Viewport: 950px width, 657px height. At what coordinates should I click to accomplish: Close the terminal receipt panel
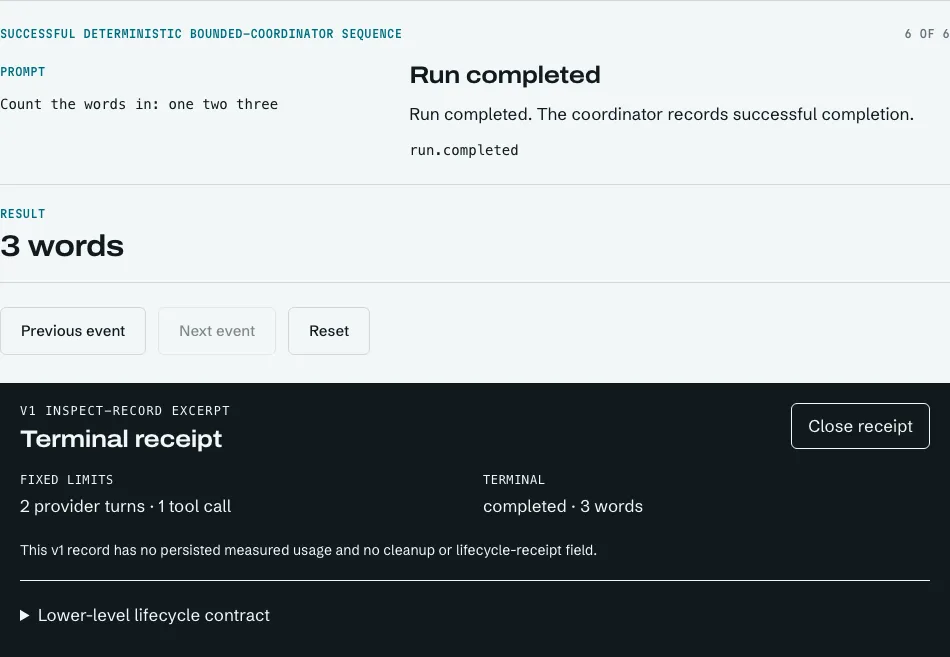click(860, 426)
